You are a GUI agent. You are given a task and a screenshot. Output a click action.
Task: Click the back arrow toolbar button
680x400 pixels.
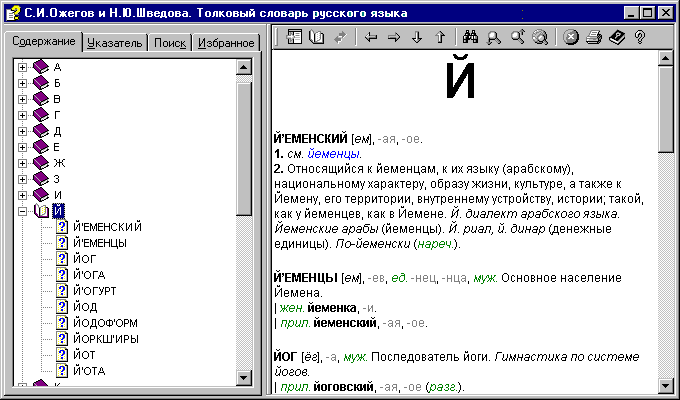pyautogui.click(x=371, y=37)
